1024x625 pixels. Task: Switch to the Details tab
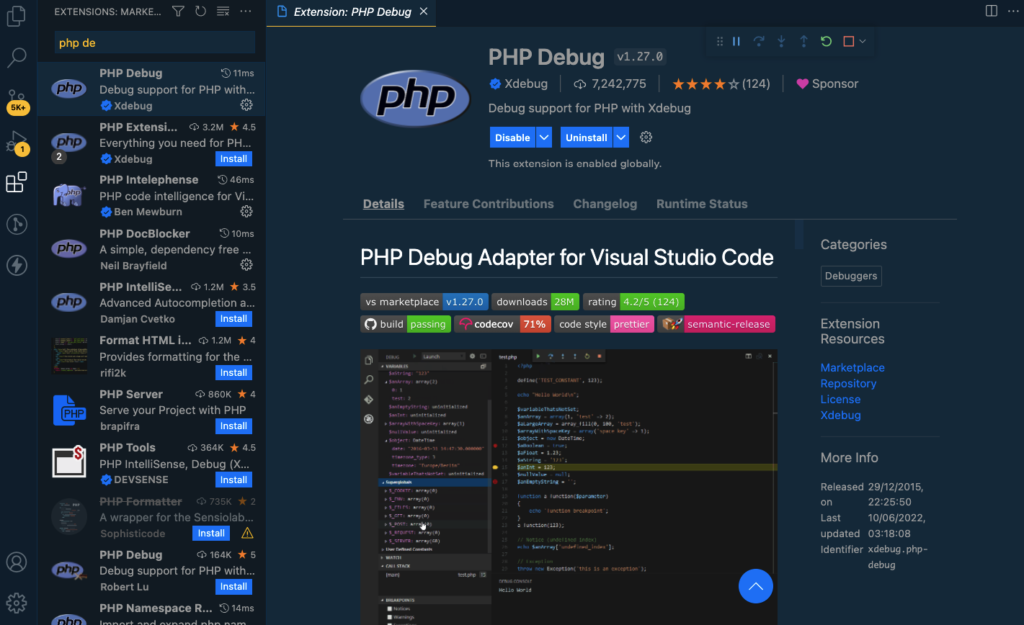(x=383, y=204)
